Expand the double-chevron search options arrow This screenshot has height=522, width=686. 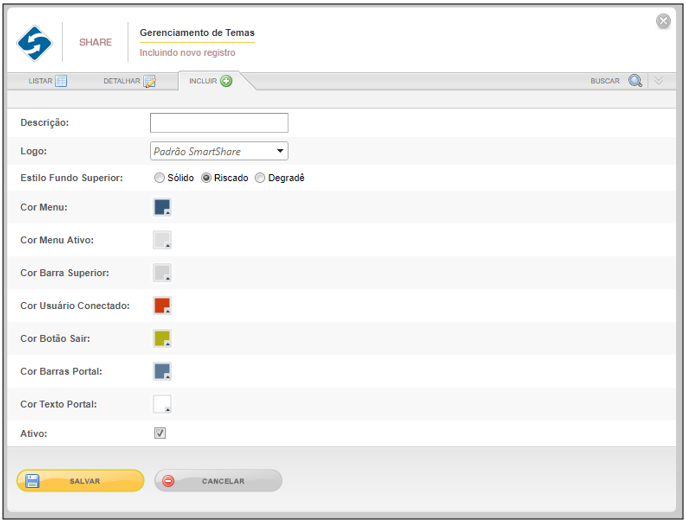pyautogui.click(x=658, y=81)
